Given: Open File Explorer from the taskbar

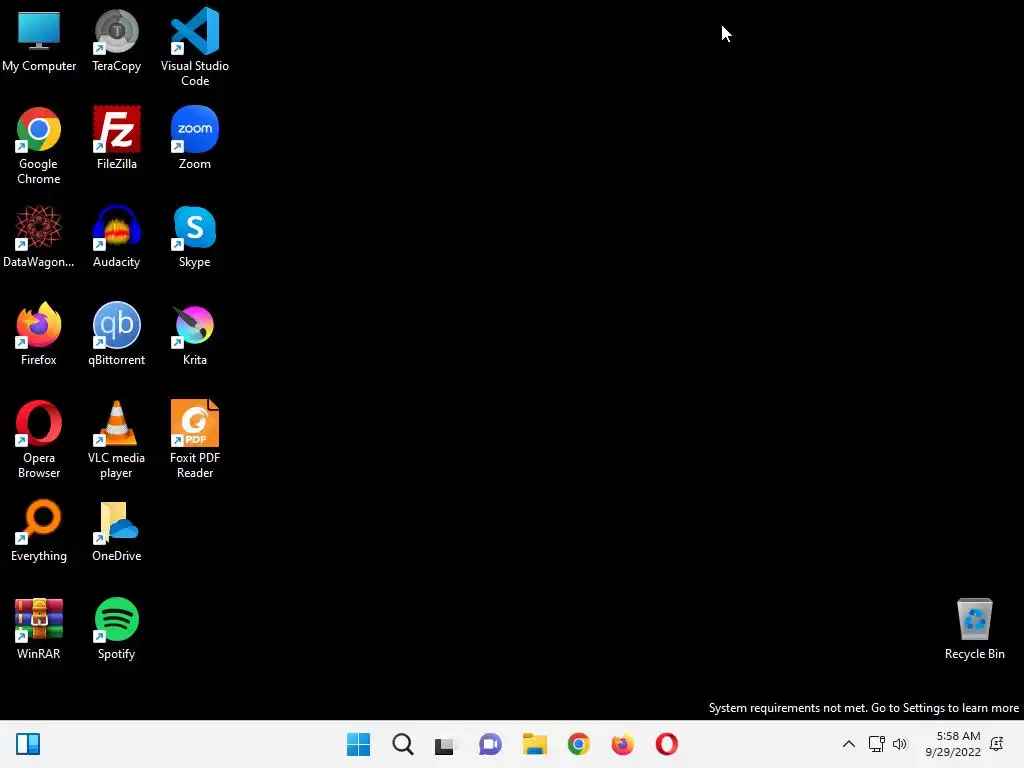Looking at the screenshot, I should click(534, 744).
